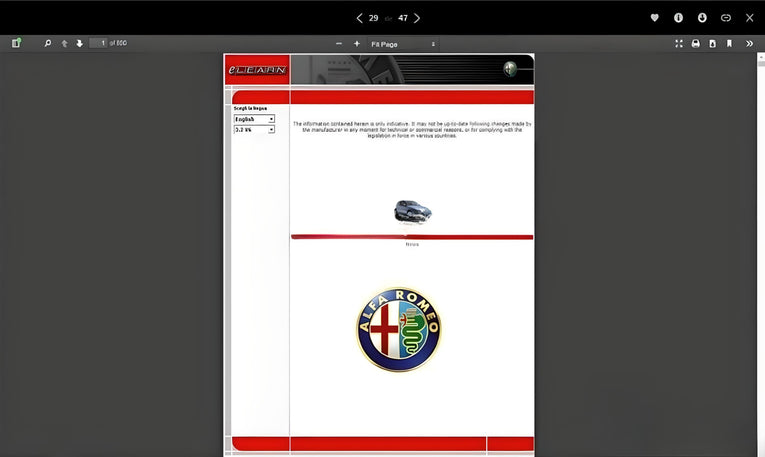Open the 3.2 V6 model dropdown
The image size is (765, 457).
click(254, 129)
